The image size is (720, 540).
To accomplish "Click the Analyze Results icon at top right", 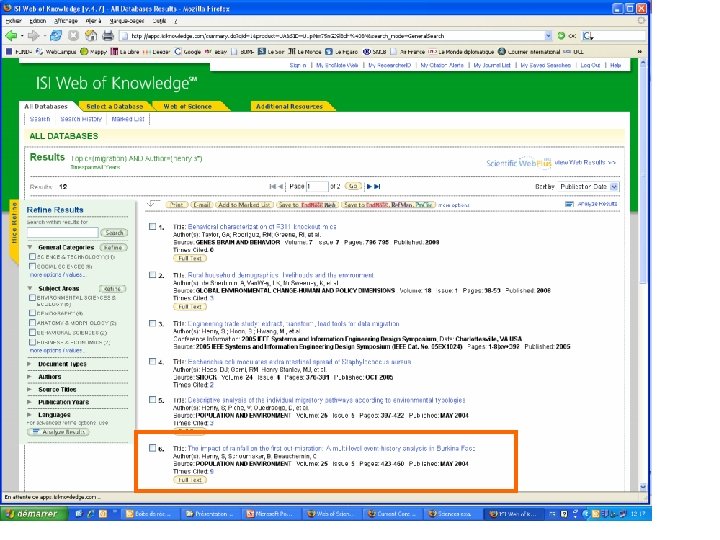I will [x=569, y=204].
